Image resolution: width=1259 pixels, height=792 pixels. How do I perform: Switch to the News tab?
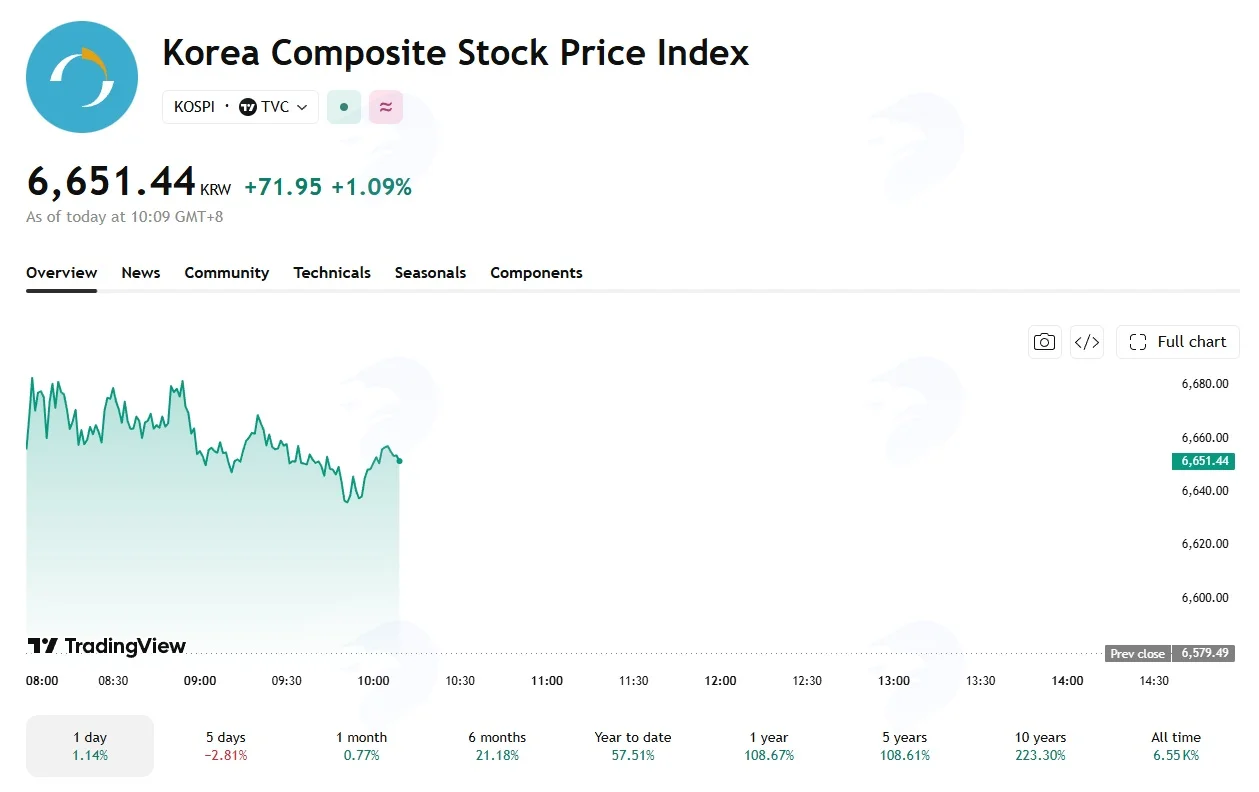point(141,273)
